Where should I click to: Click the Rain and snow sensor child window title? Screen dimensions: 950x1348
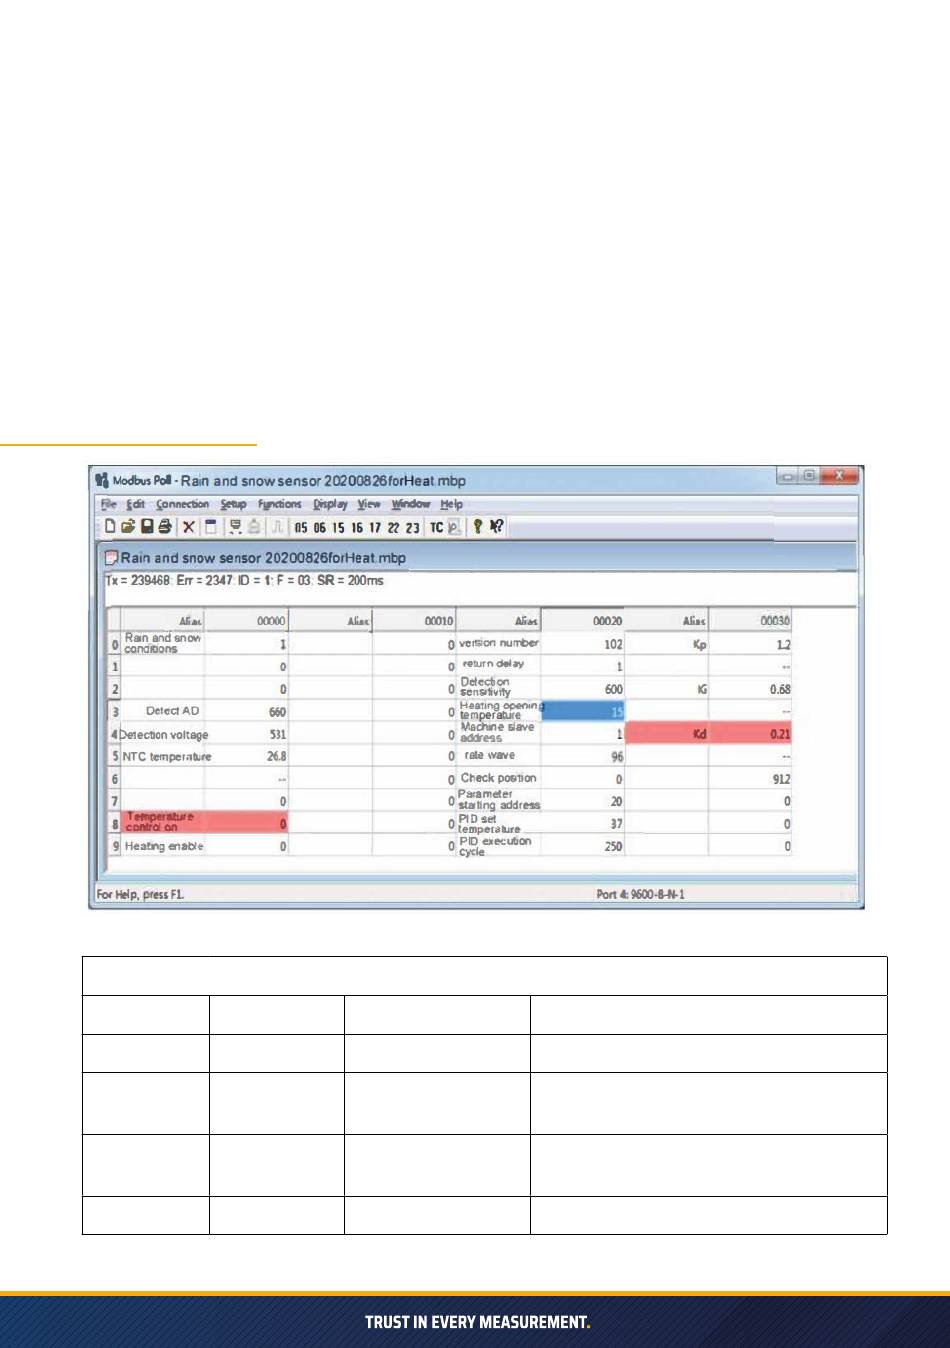click(263, 558)
